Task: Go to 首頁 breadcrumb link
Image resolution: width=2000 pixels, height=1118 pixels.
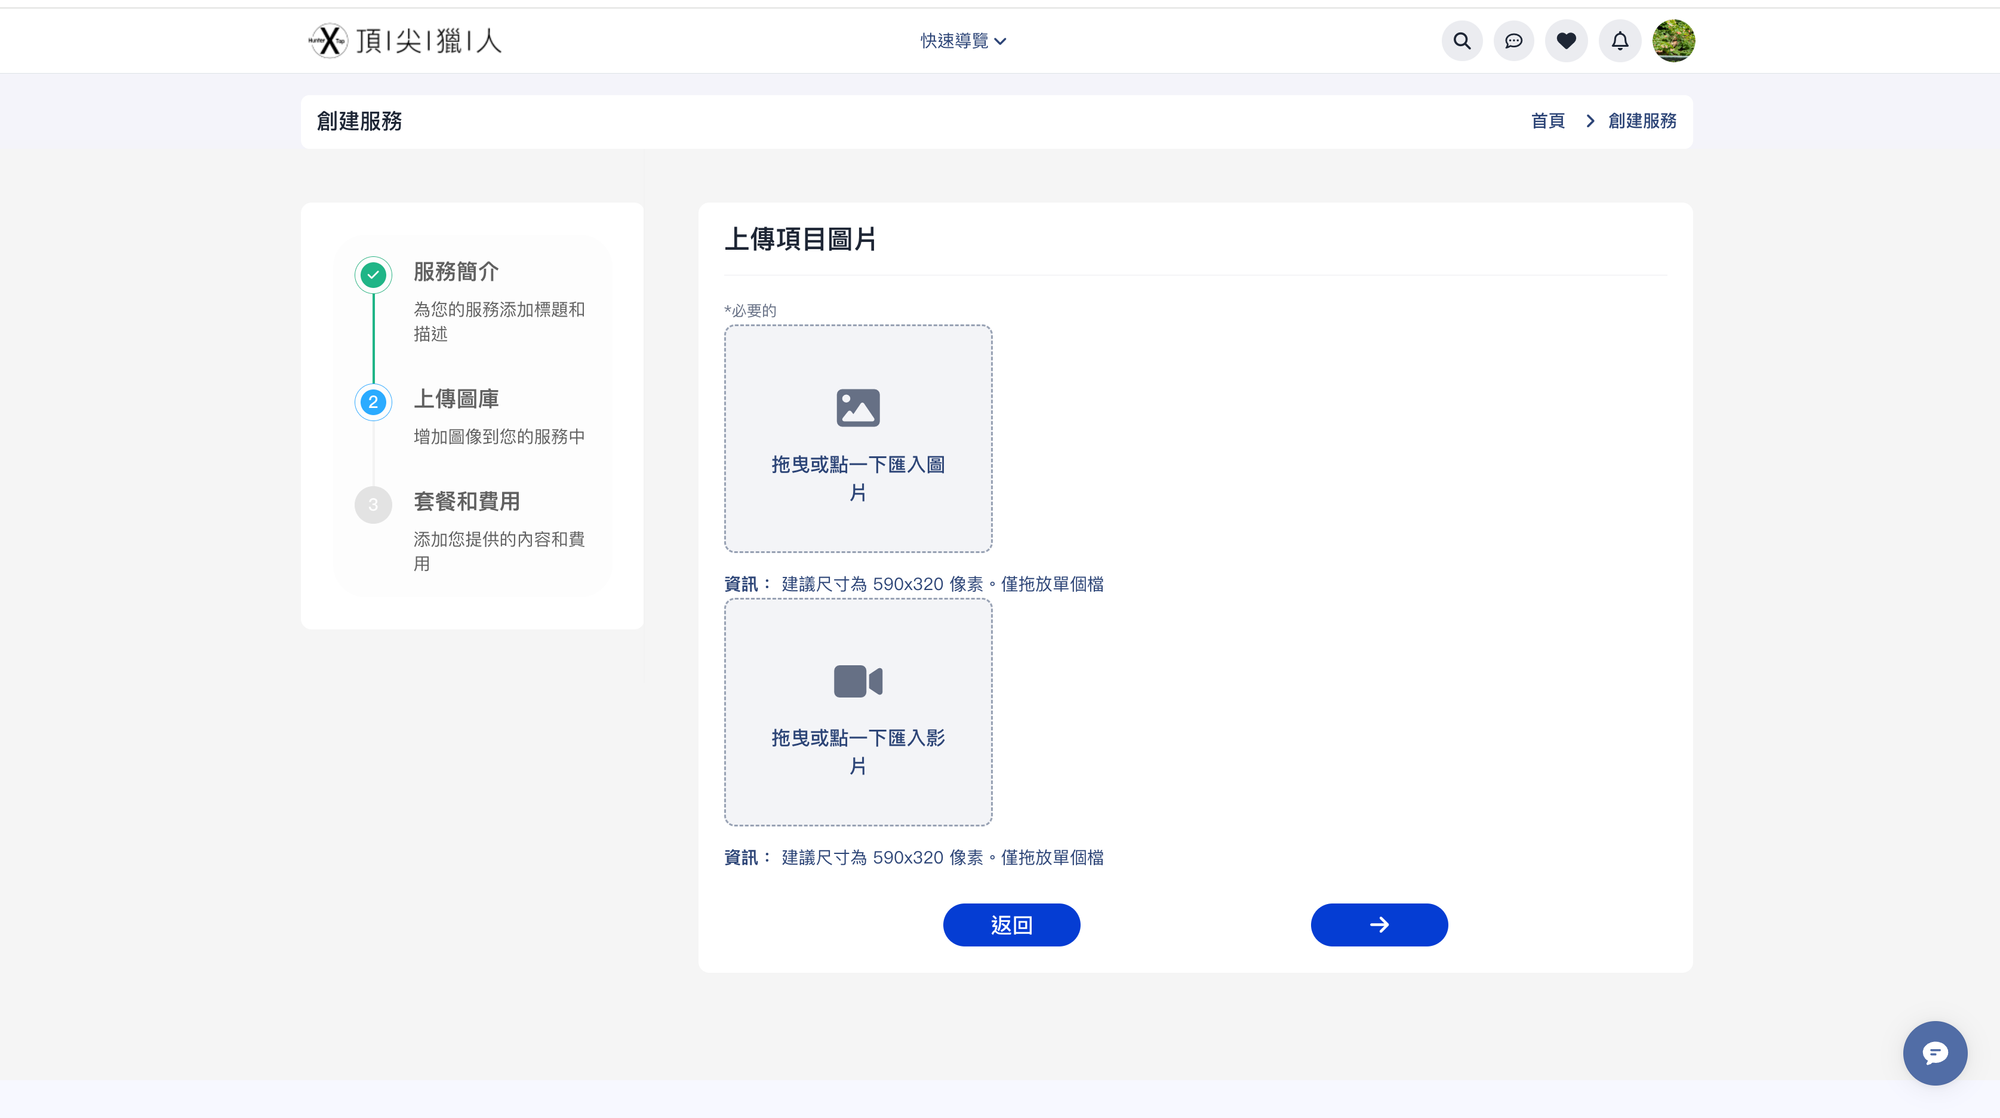Action: (x=1547, y=121)
